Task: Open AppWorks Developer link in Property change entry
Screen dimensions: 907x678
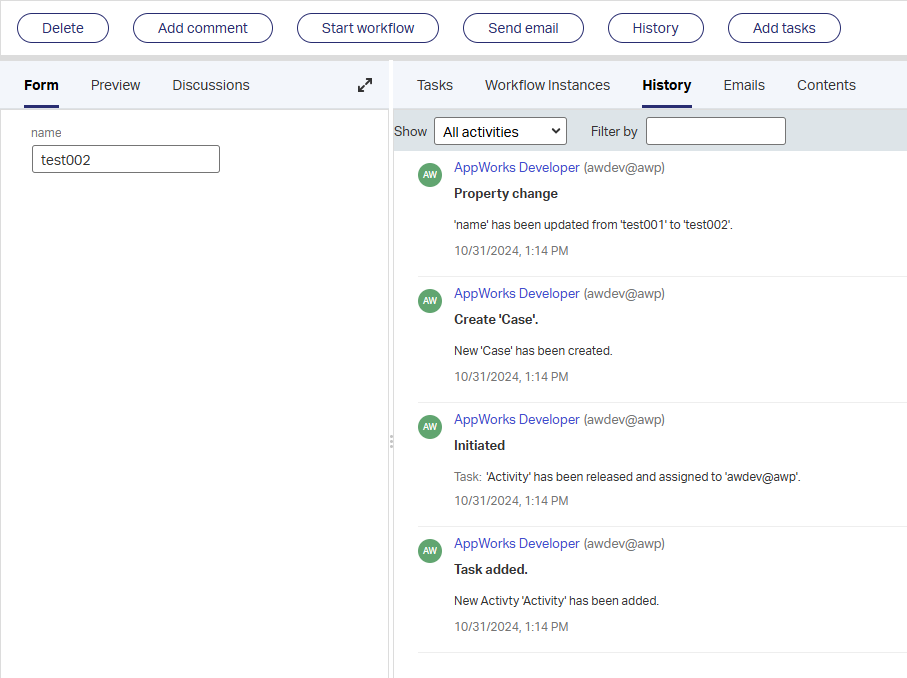Action: coord(516,167)
